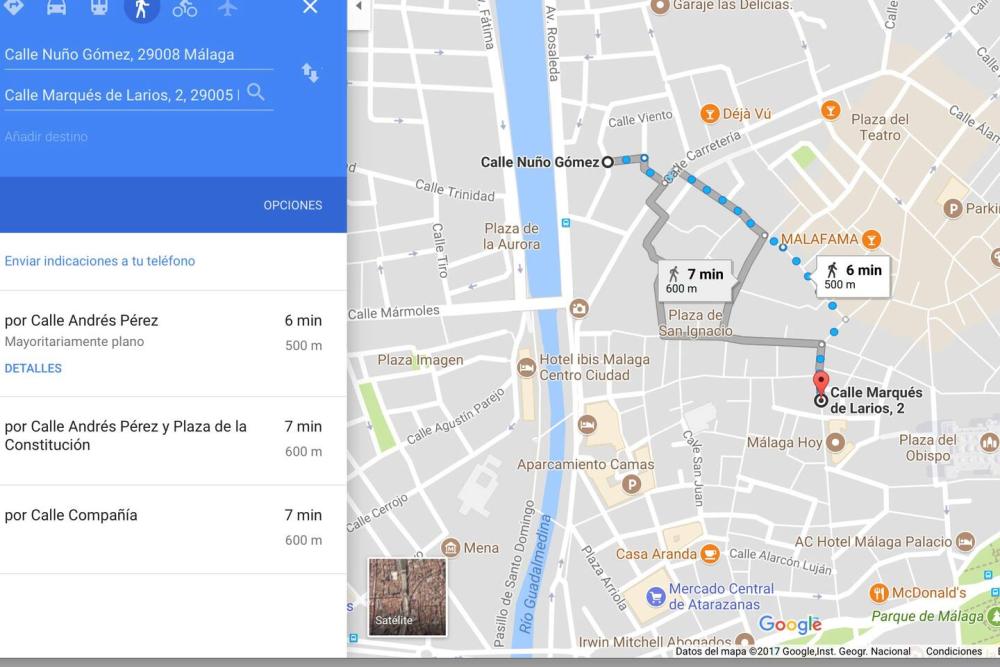
Task: Open OPCIONES route options
Action: pos(292,205)
